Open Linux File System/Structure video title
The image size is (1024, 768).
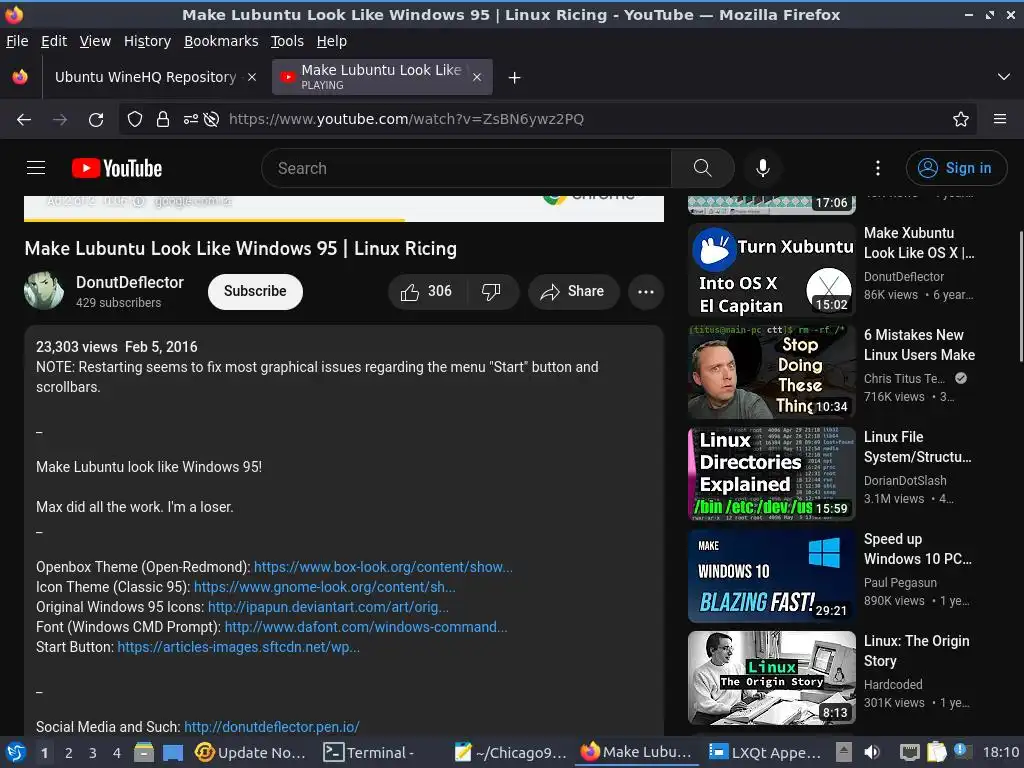click(918, 447)
